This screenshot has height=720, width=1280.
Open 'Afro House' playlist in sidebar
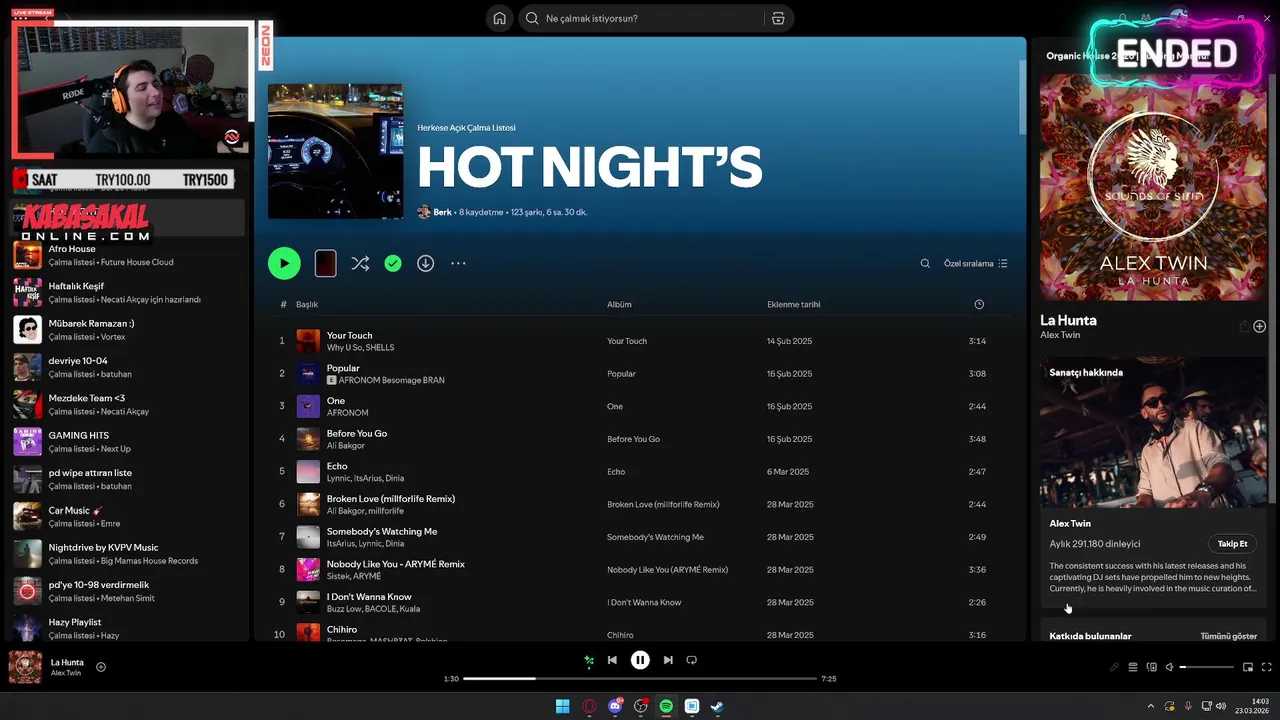128,255
